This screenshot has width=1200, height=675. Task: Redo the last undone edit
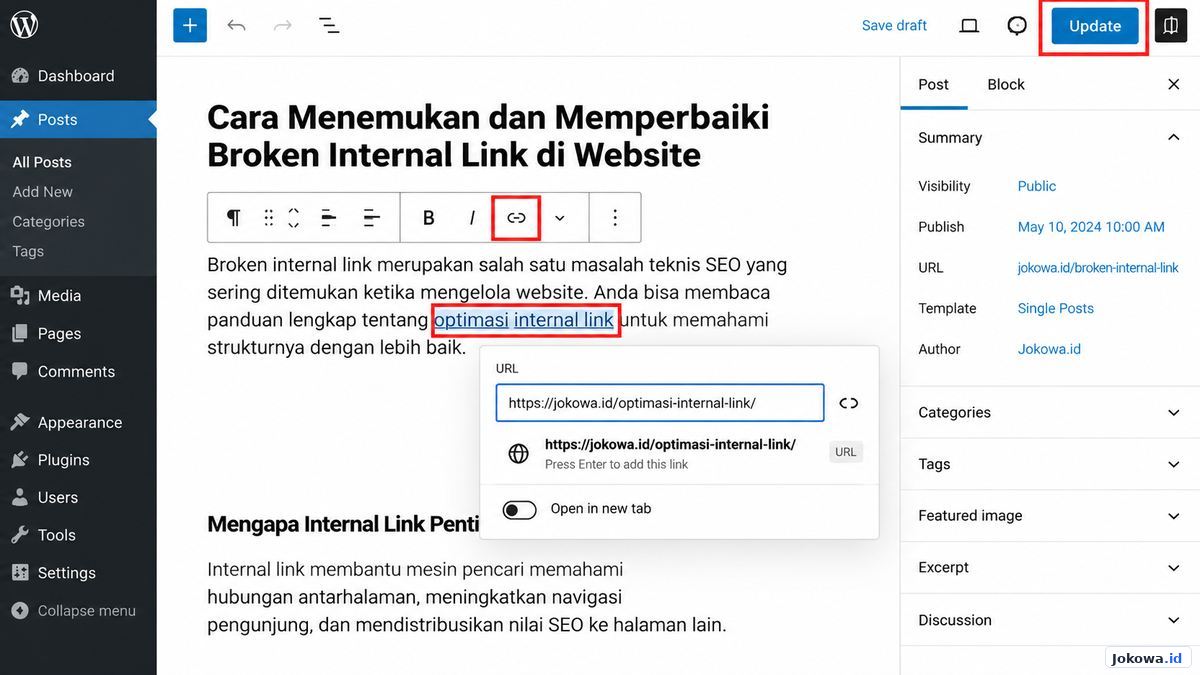click(x=283, y=25)
